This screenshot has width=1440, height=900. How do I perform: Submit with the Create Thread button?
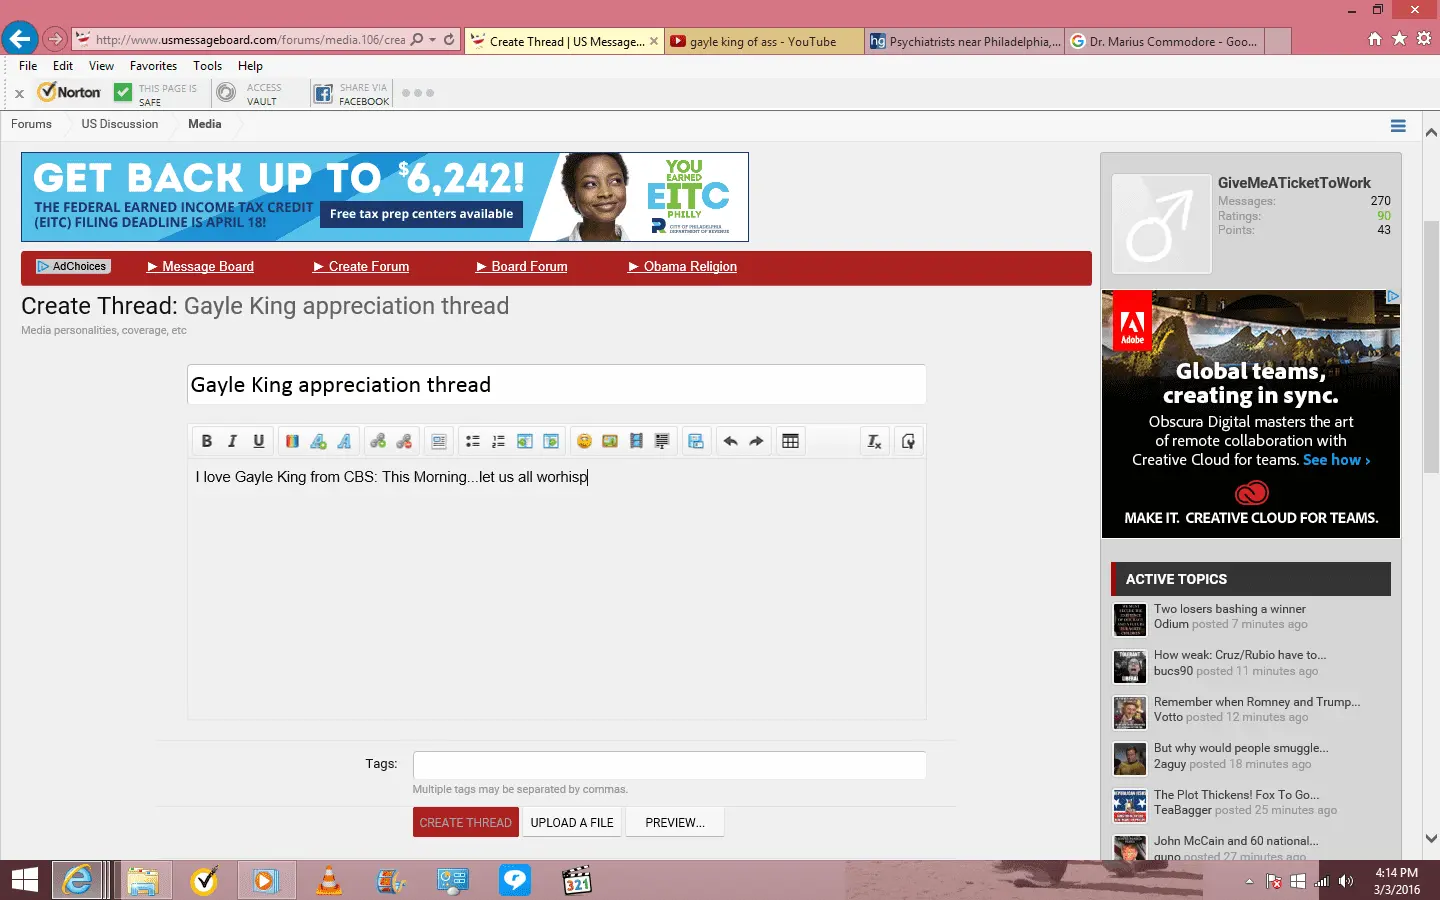[466, 823]
